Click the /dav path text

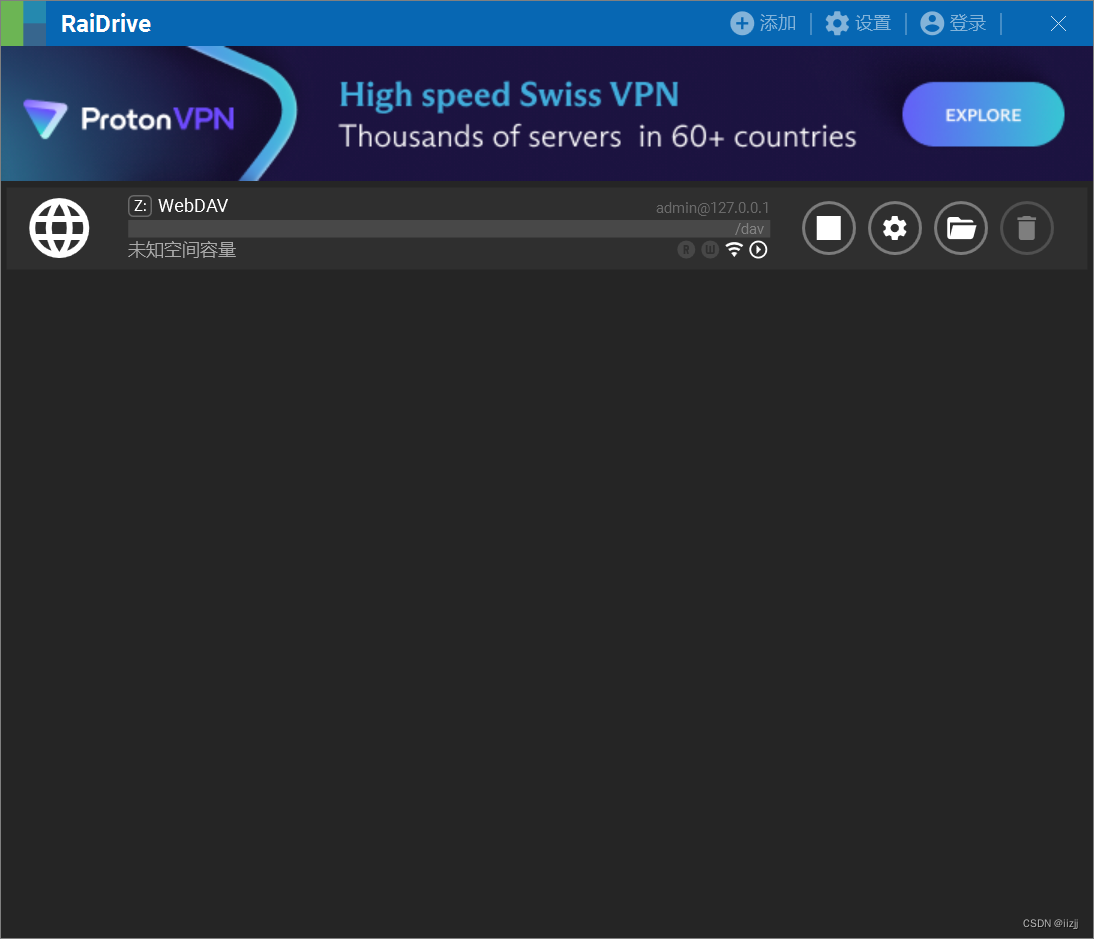(749, 229)
